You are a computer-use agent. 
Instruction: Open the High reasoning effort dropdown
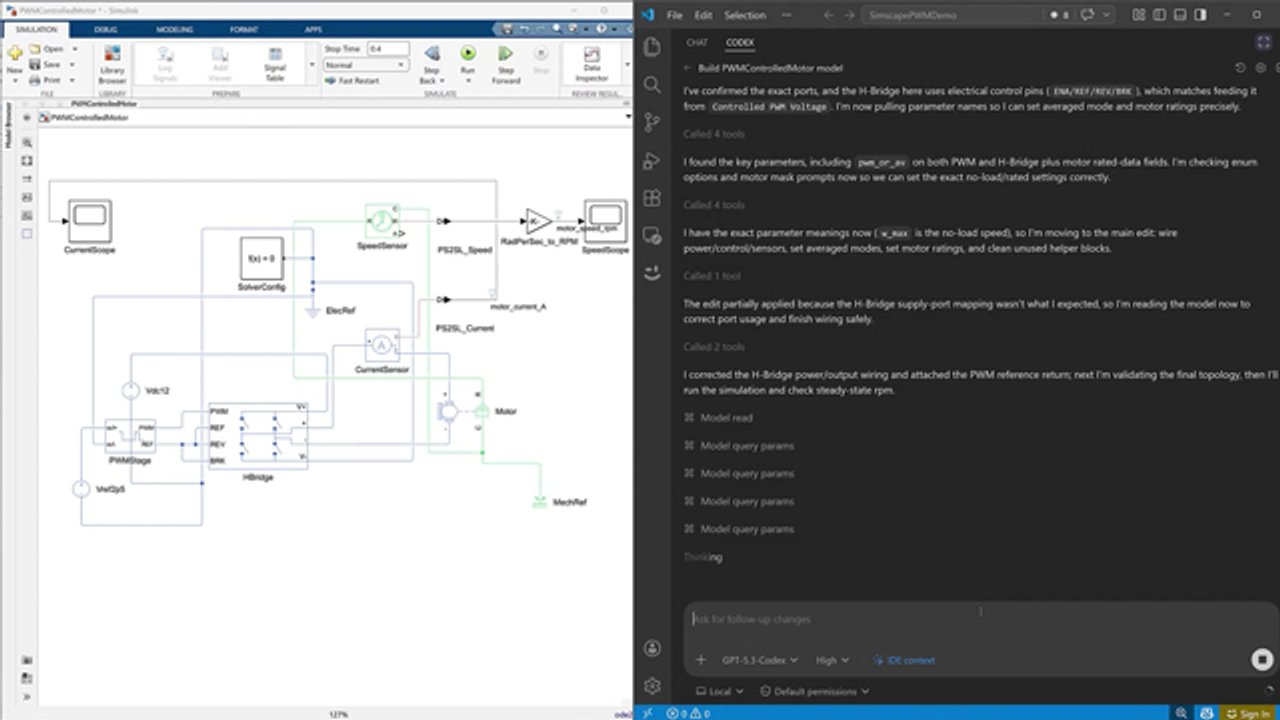(833, 660)
